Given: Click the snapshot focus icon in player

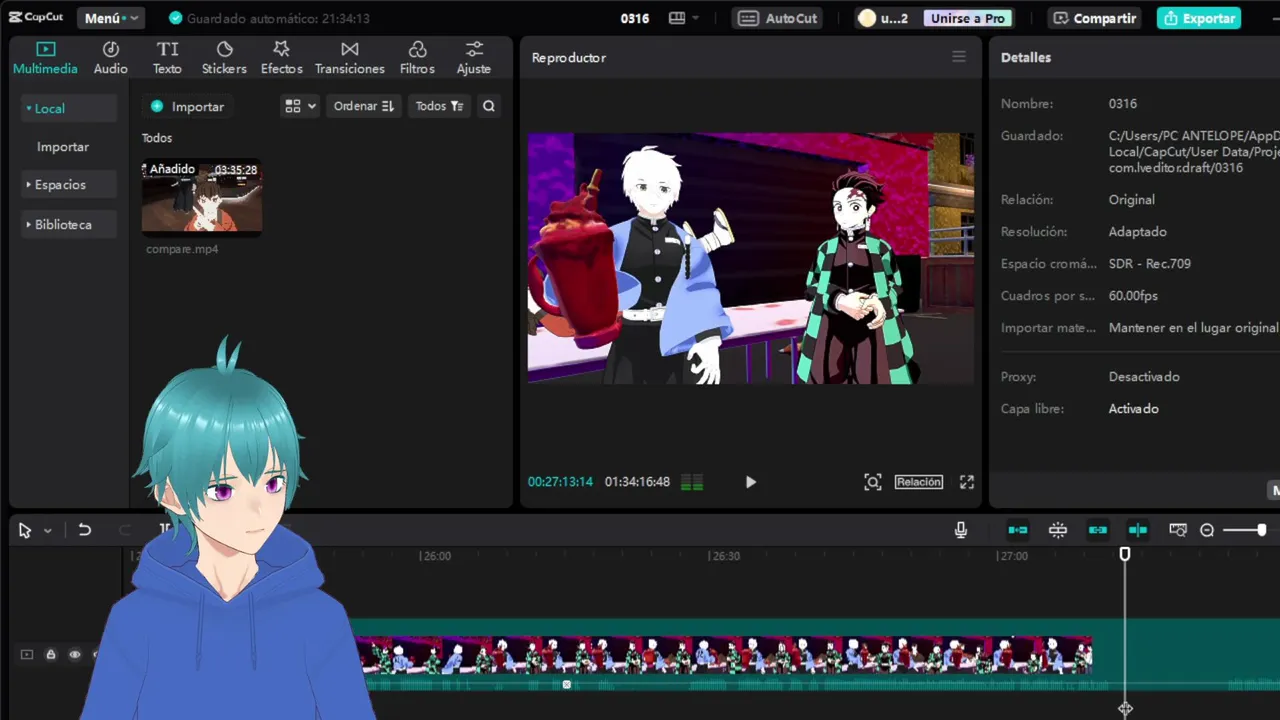Looking at the screenshot, I should (873, 482).
